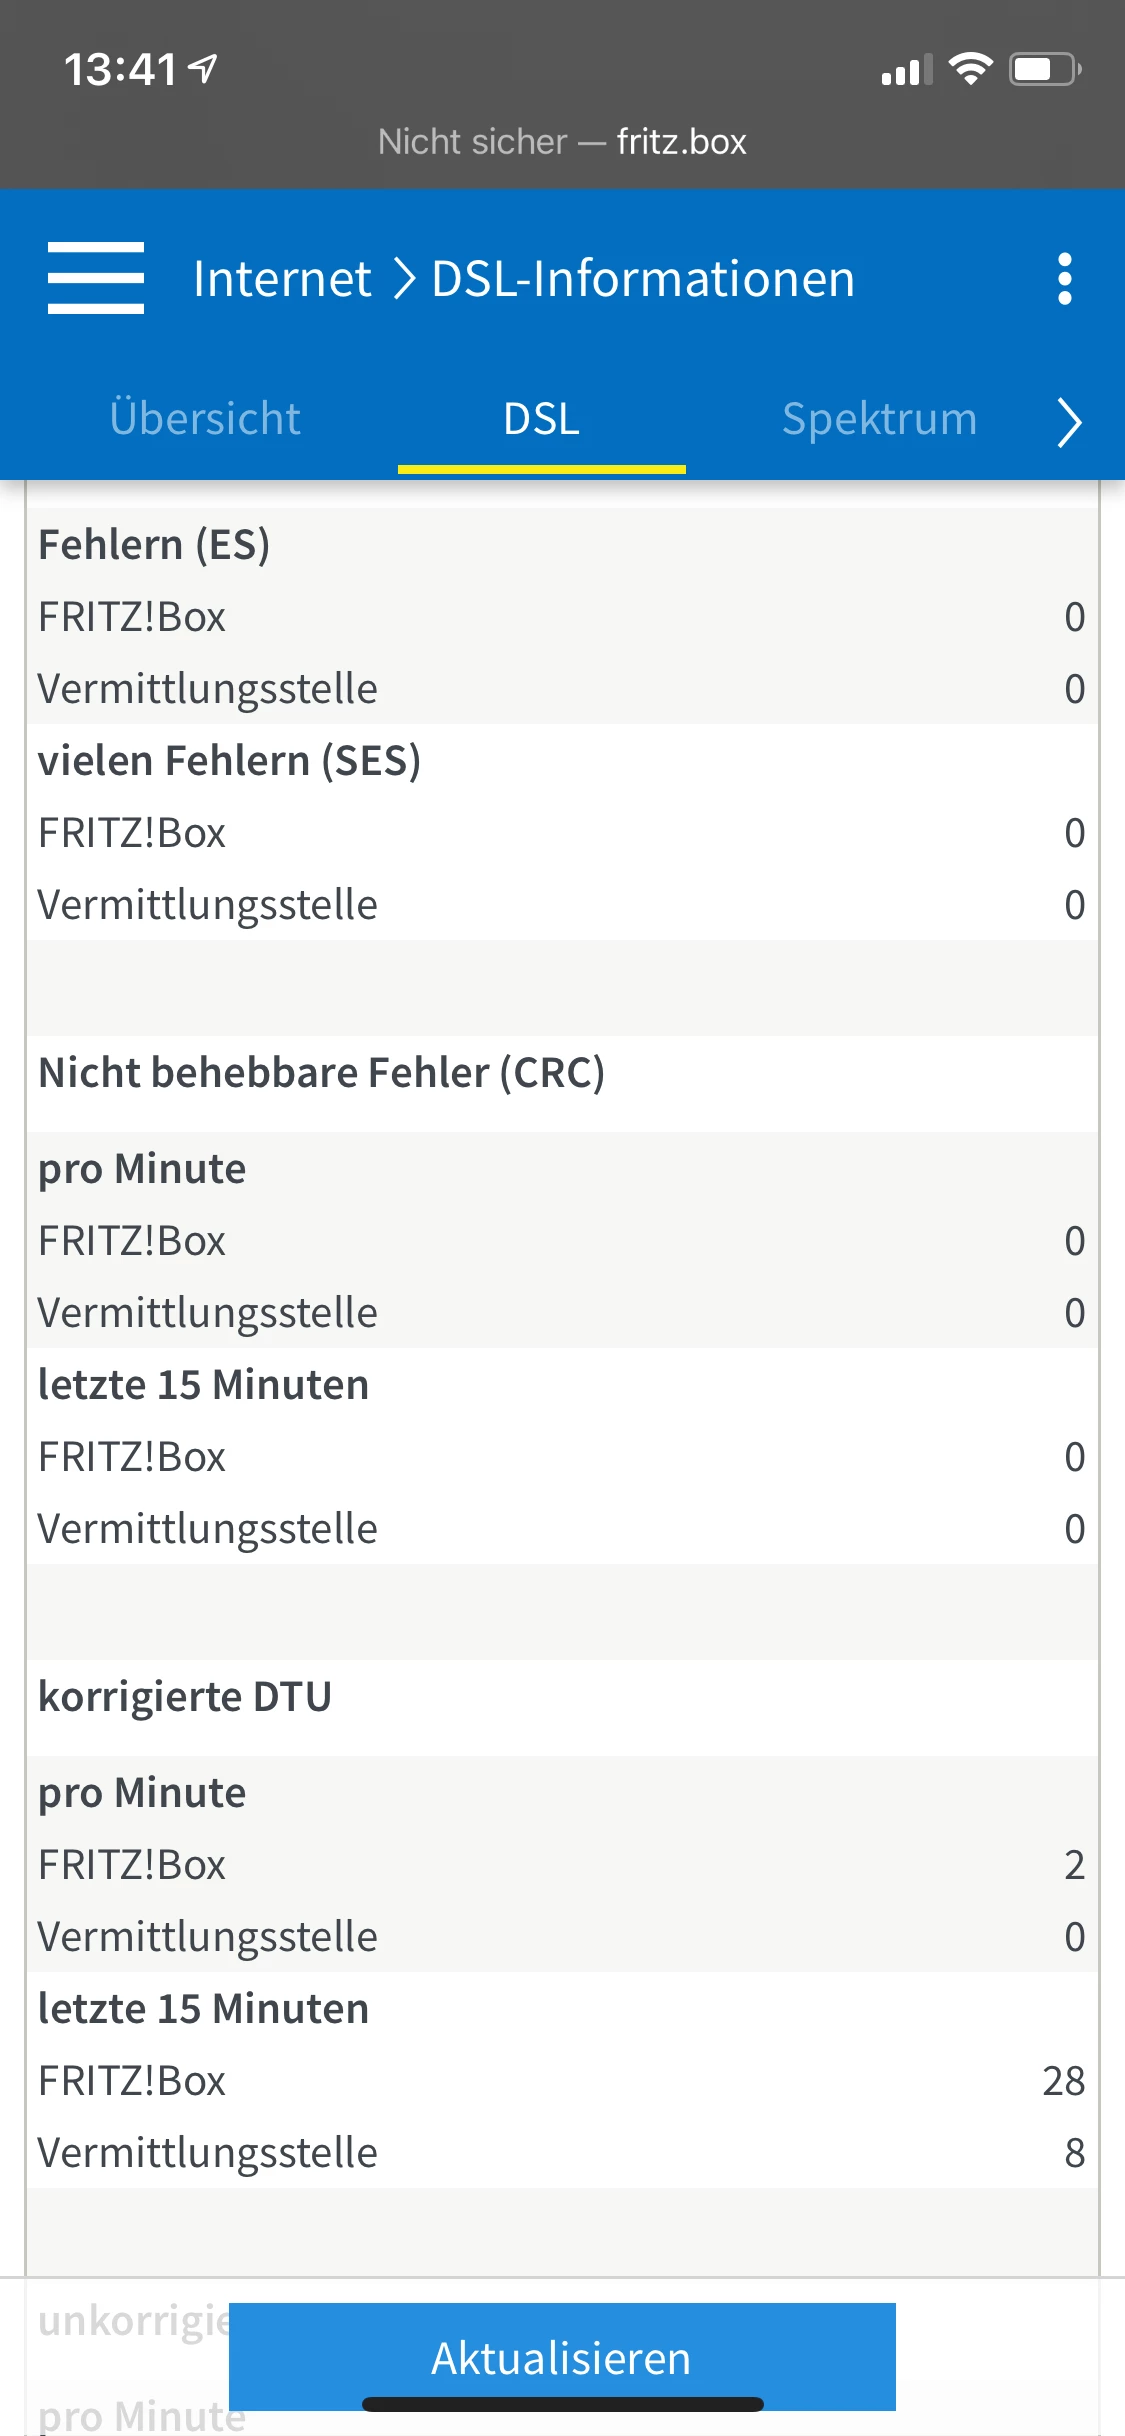Select the DSL tab
This screenshot has height=2436, width=1125.
tap(541, 418)
